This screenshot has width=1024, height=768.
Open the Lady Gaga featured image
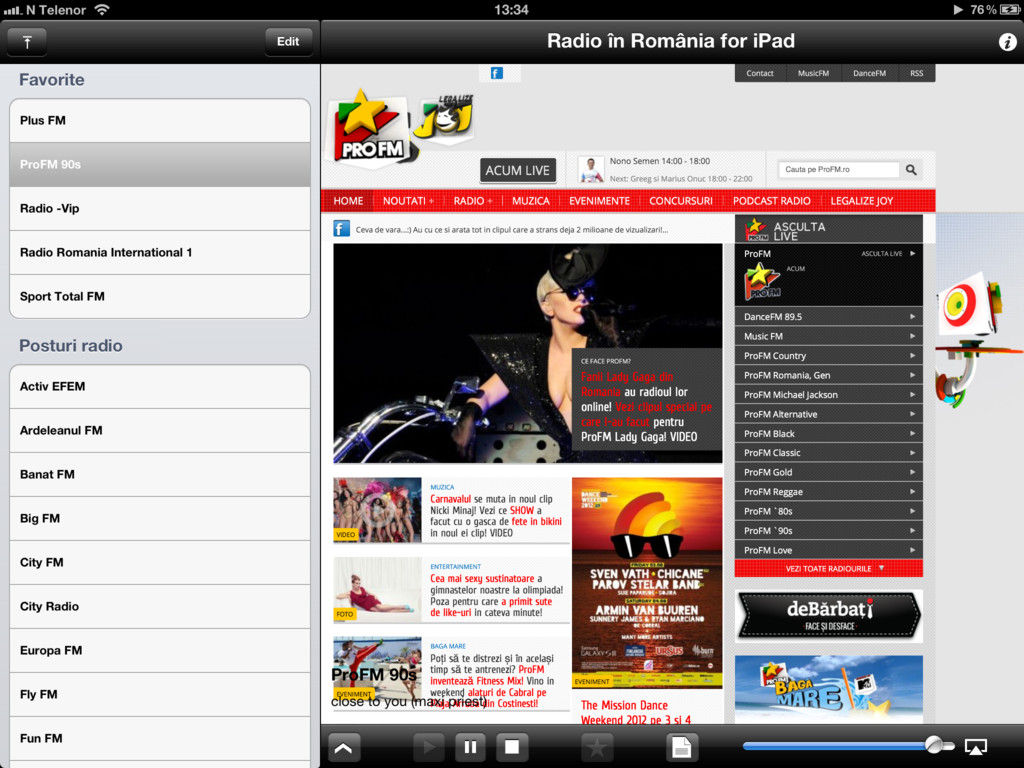point(528,353)
